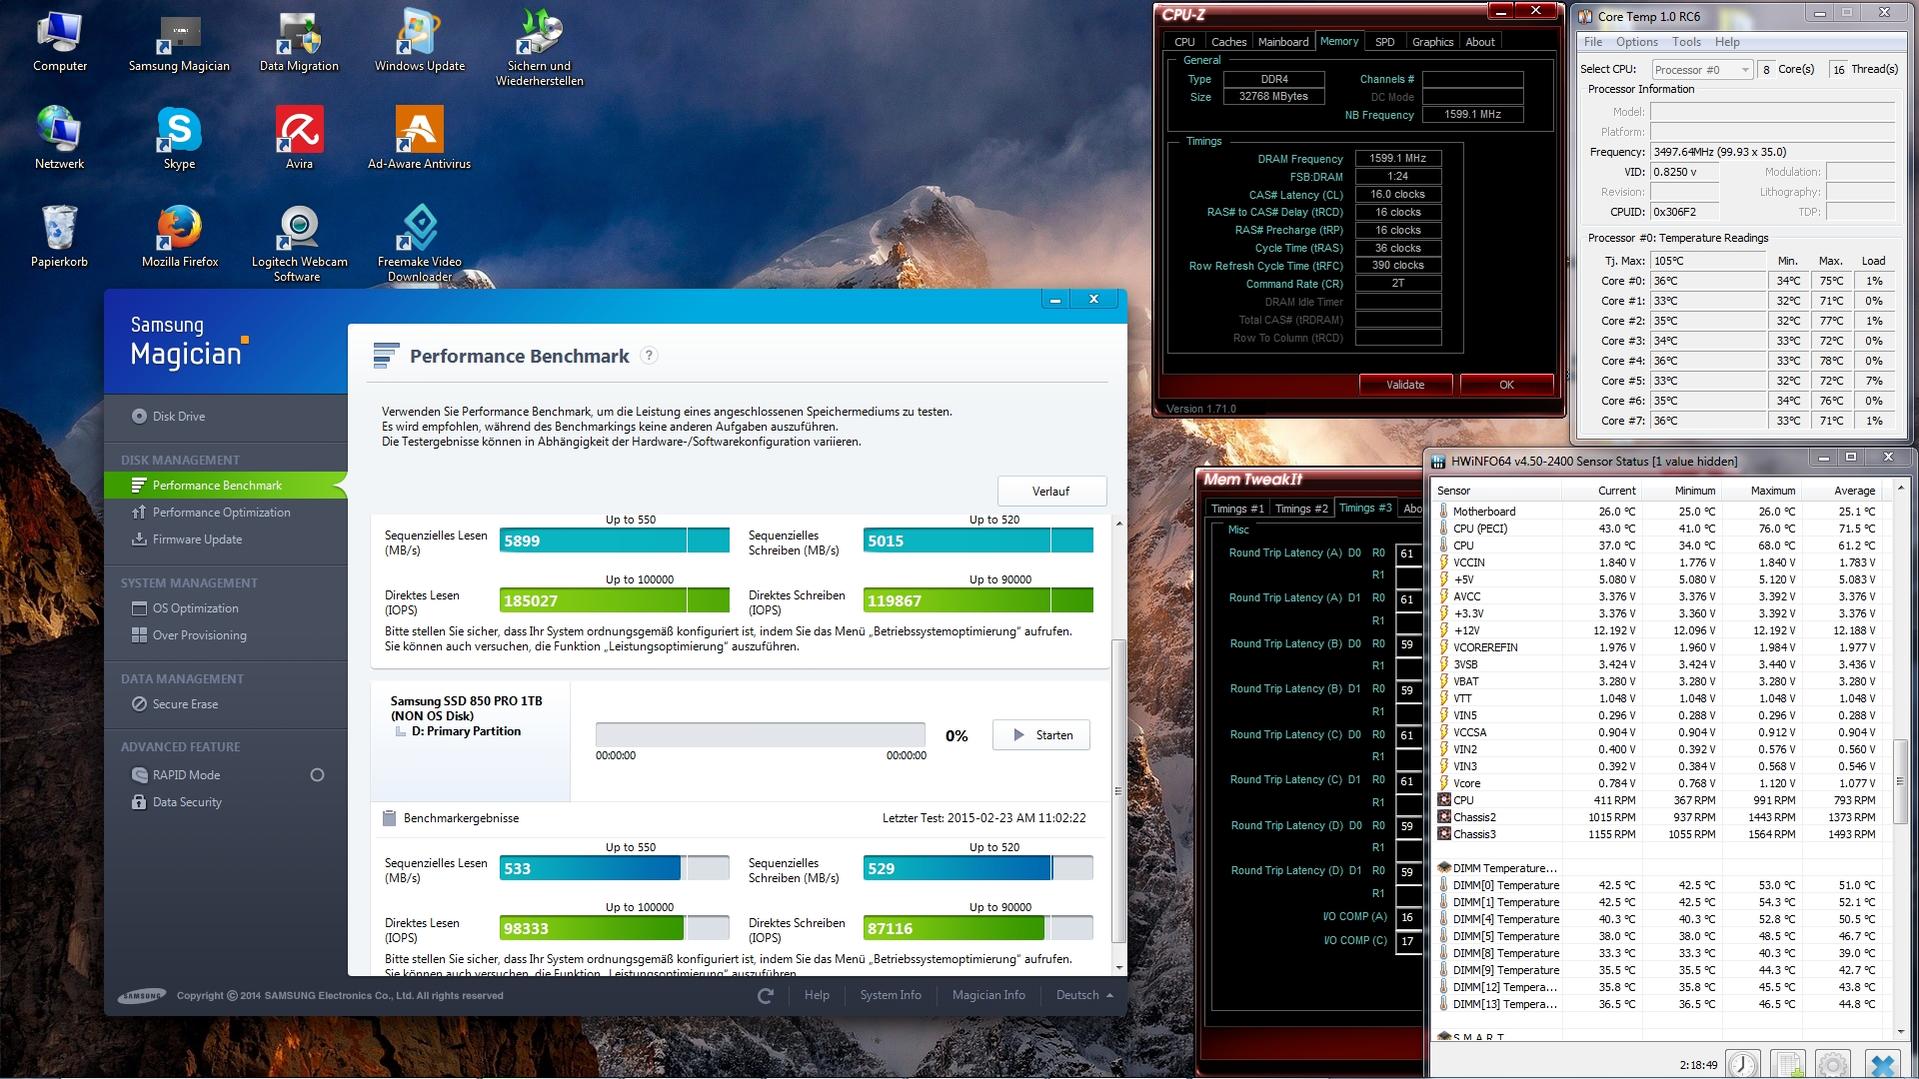Click the blue X icon in HWiNFO64
1919x1079 pixels.
point(1883,1064)
